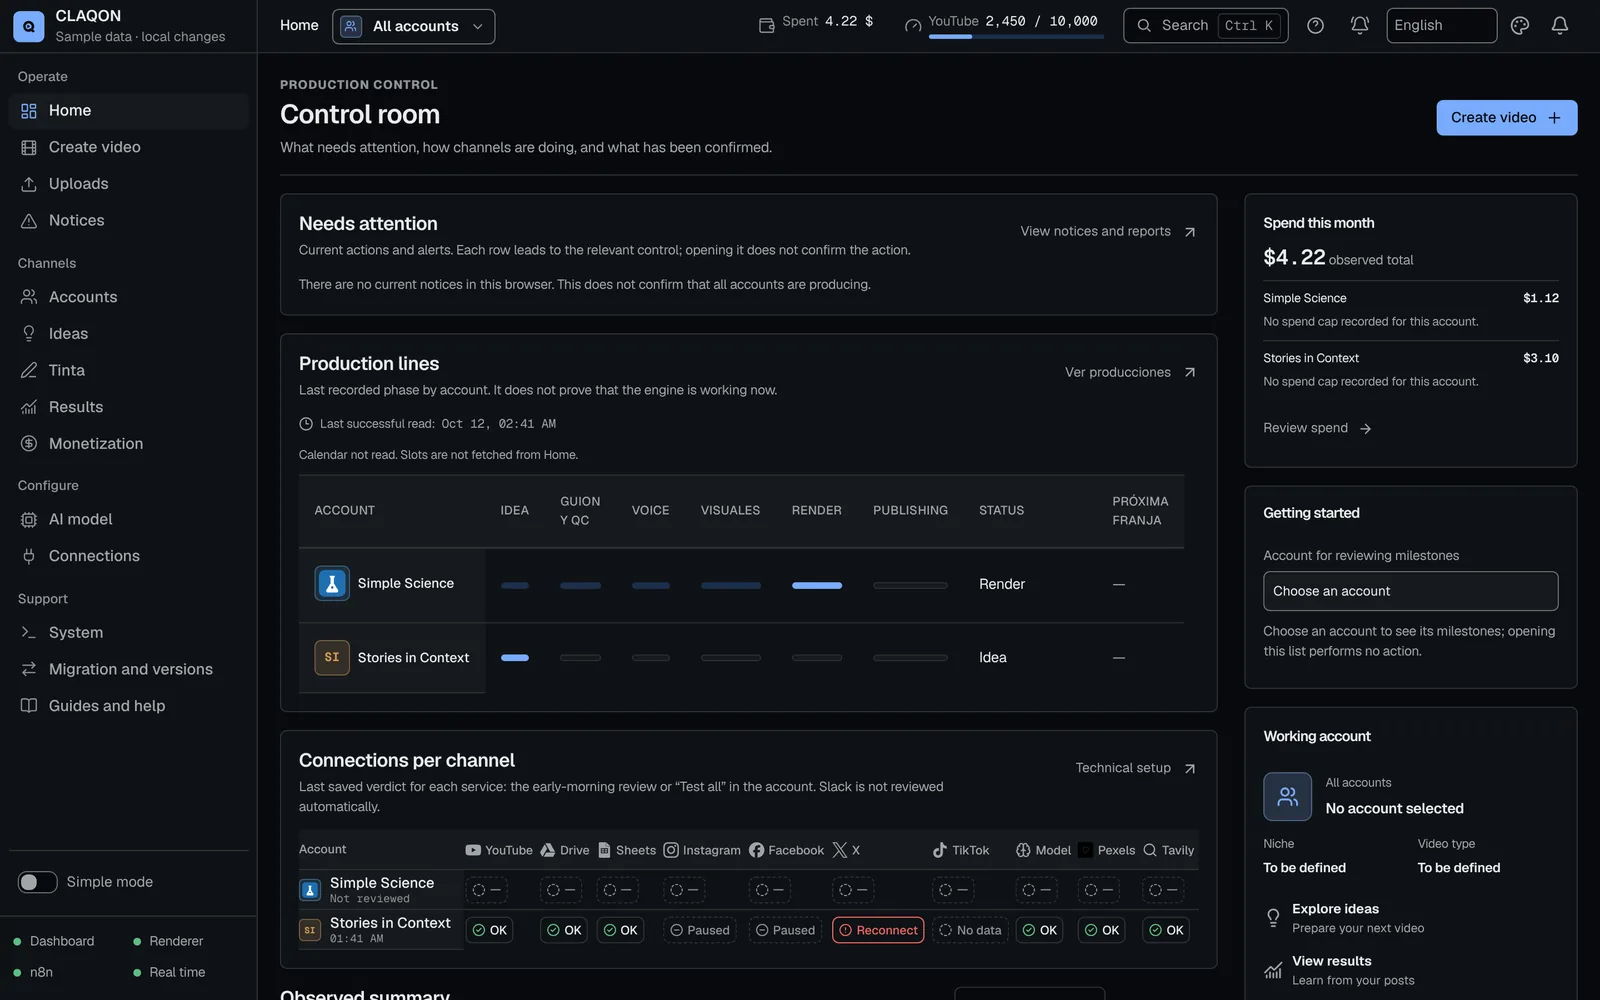Follow the Ver producciones link
Image resolution: width=1600 pixels, height=1000 pixels.
click(1130, 373)
